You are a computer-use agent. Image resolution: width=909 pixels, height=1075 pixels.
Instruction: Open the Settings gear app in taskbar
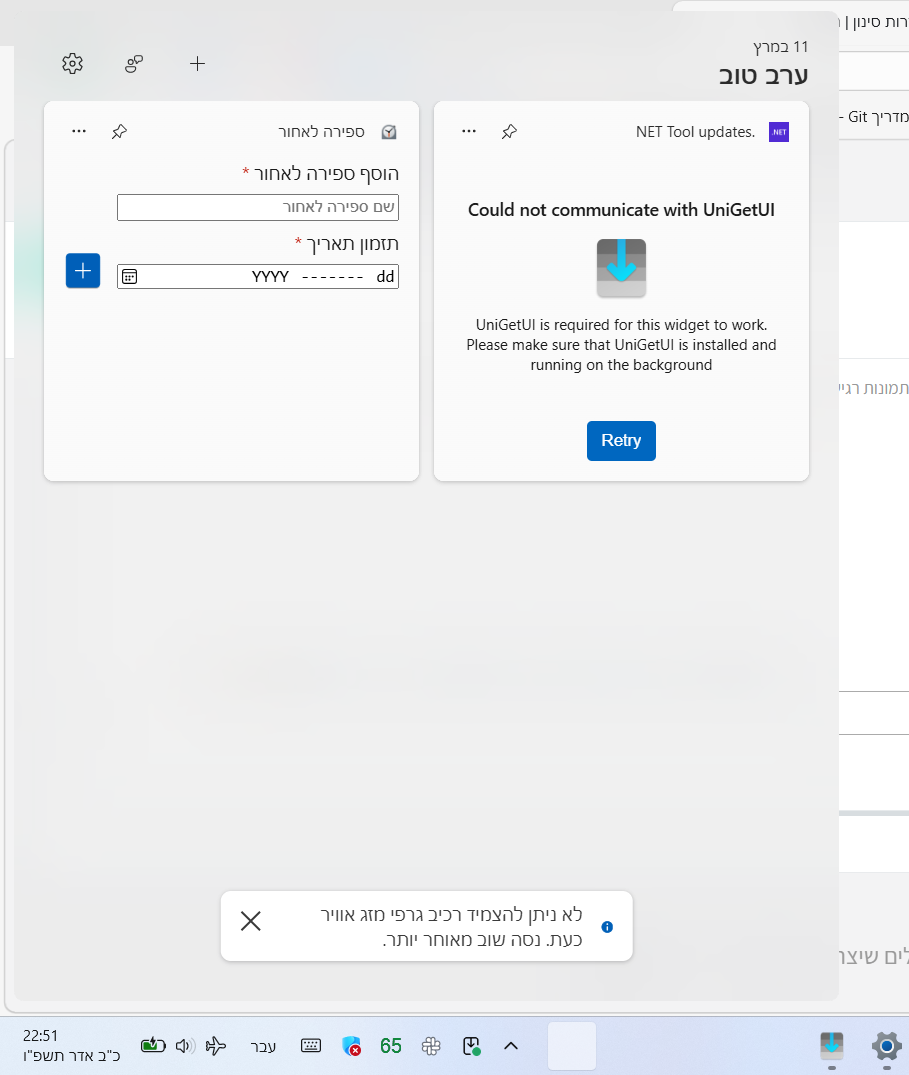pos(886,1046)
